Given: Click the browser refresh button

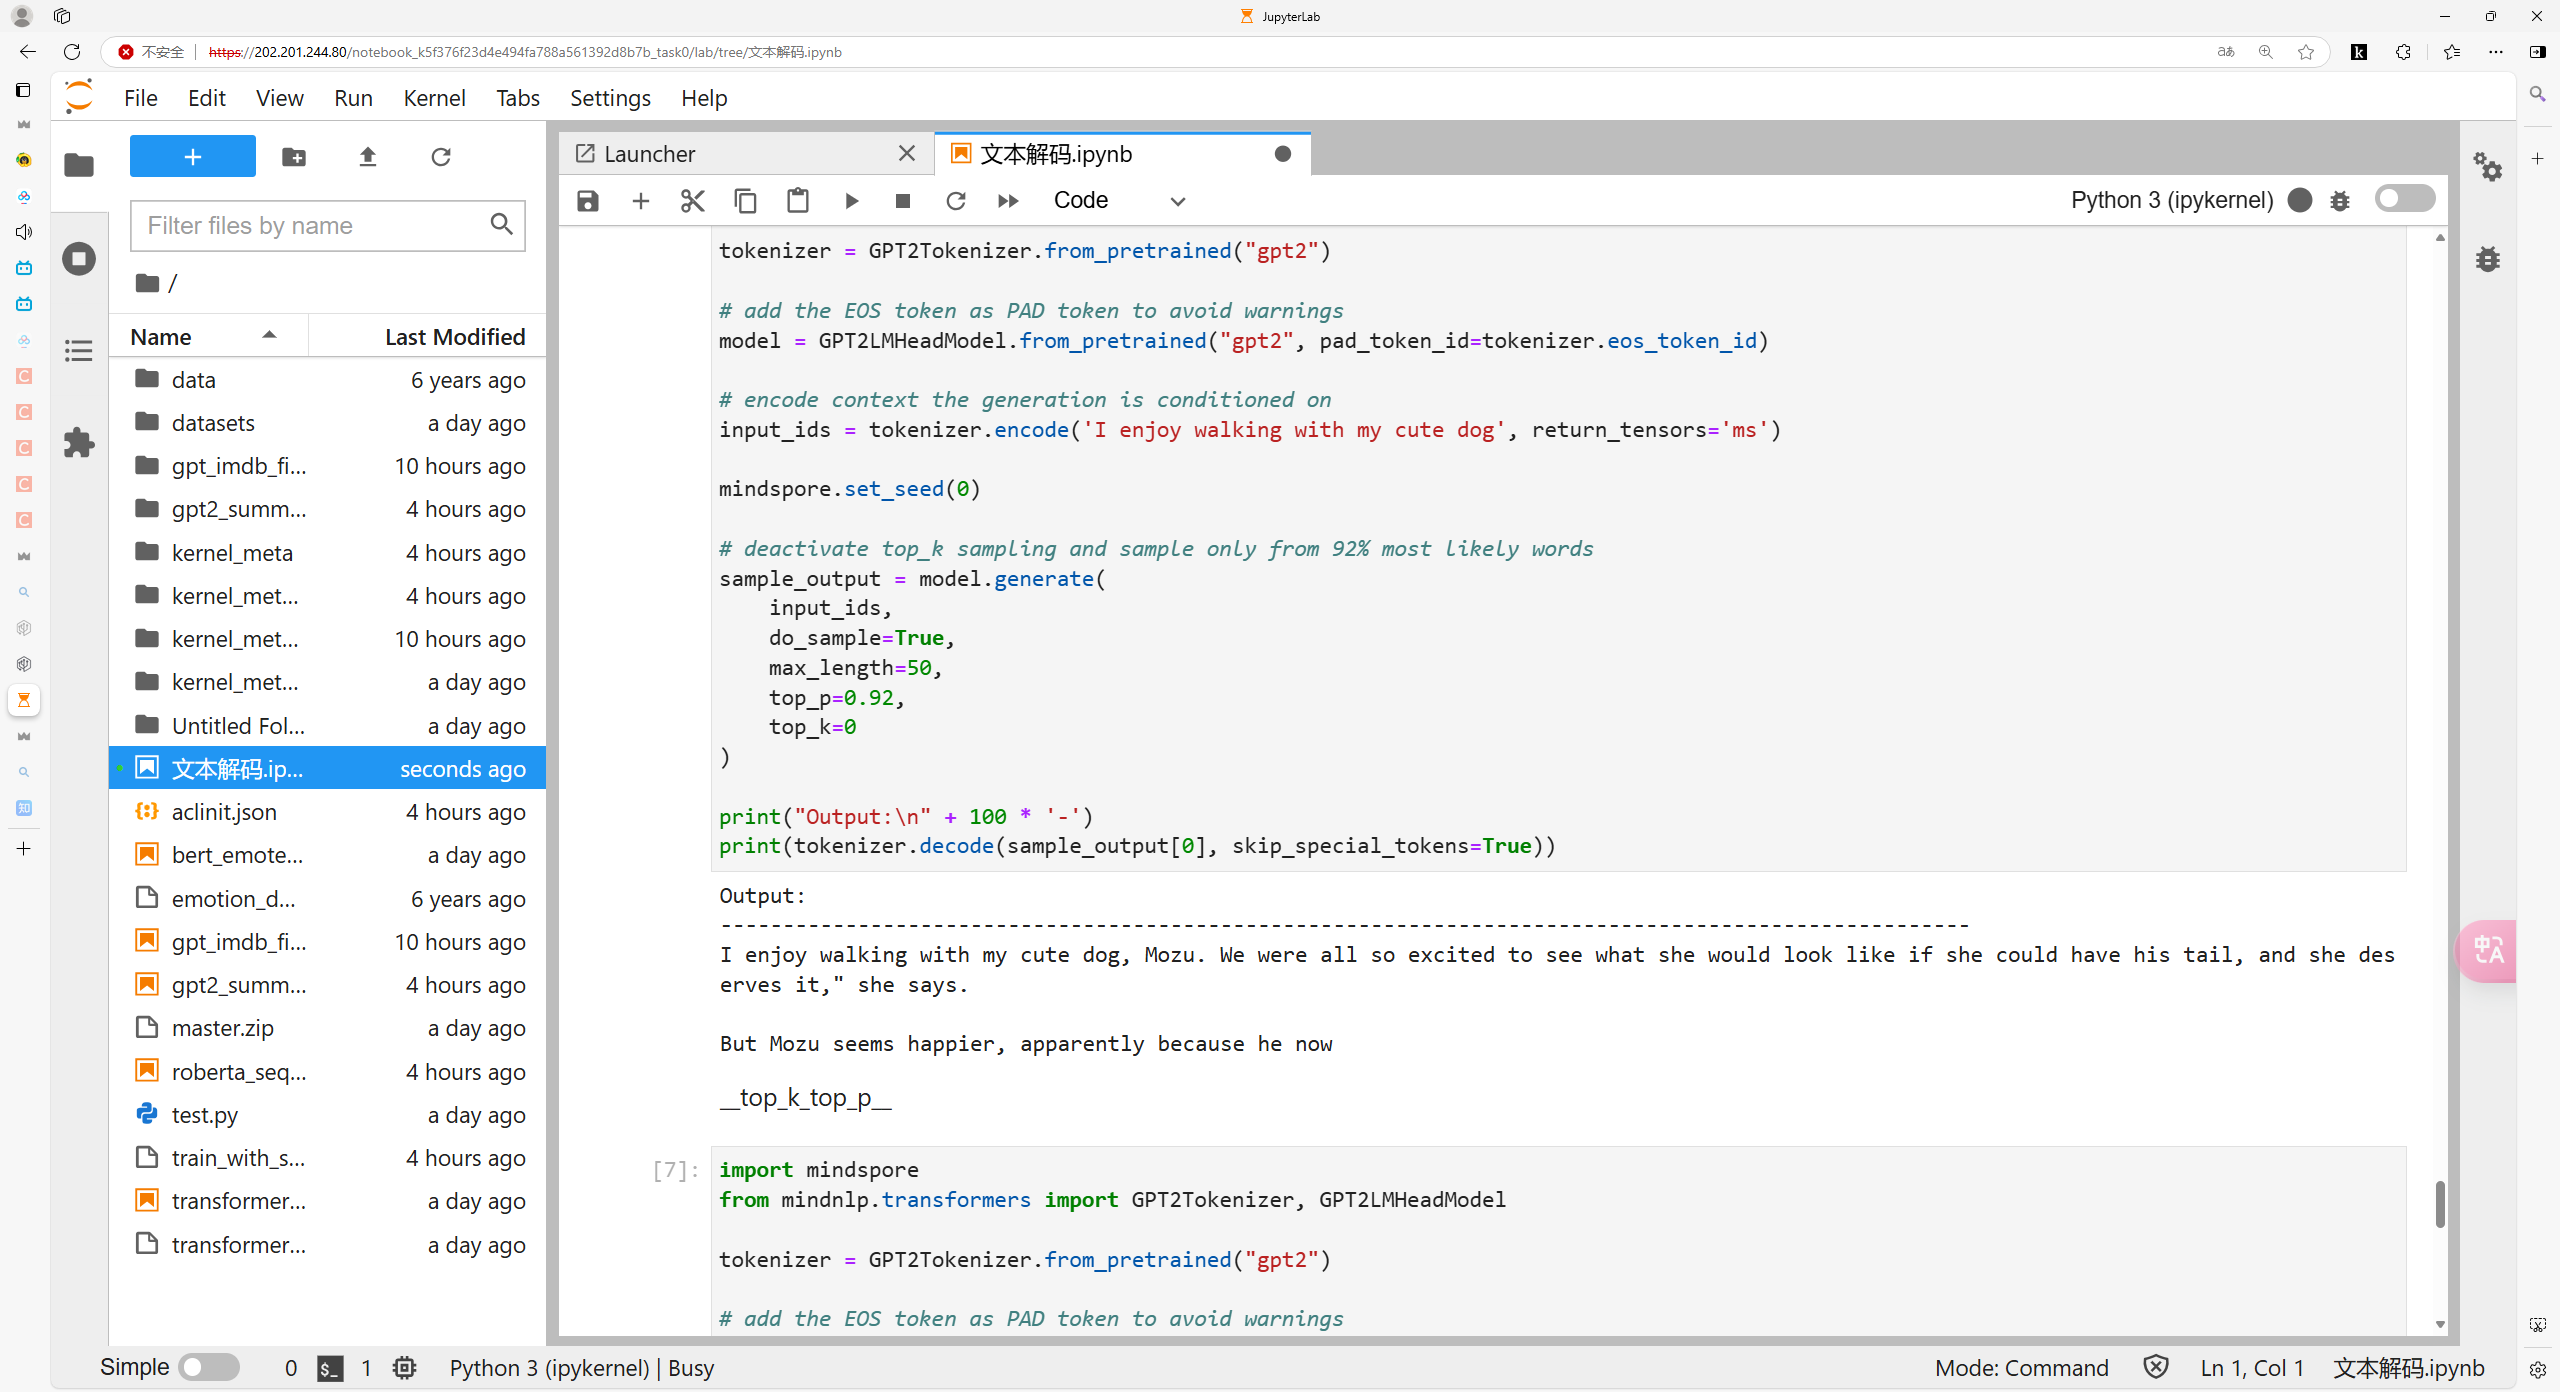Looking at the screenshot, I should [72, 52].
